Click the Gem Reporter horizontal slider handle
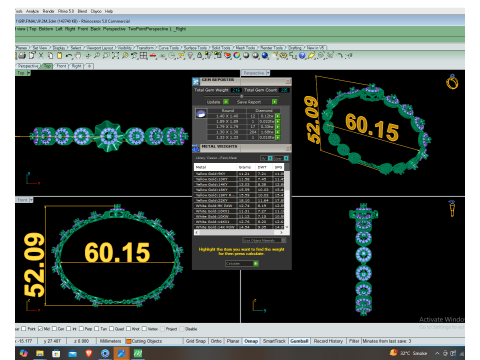This screenshot has height=360, width=480. (242, 96)
